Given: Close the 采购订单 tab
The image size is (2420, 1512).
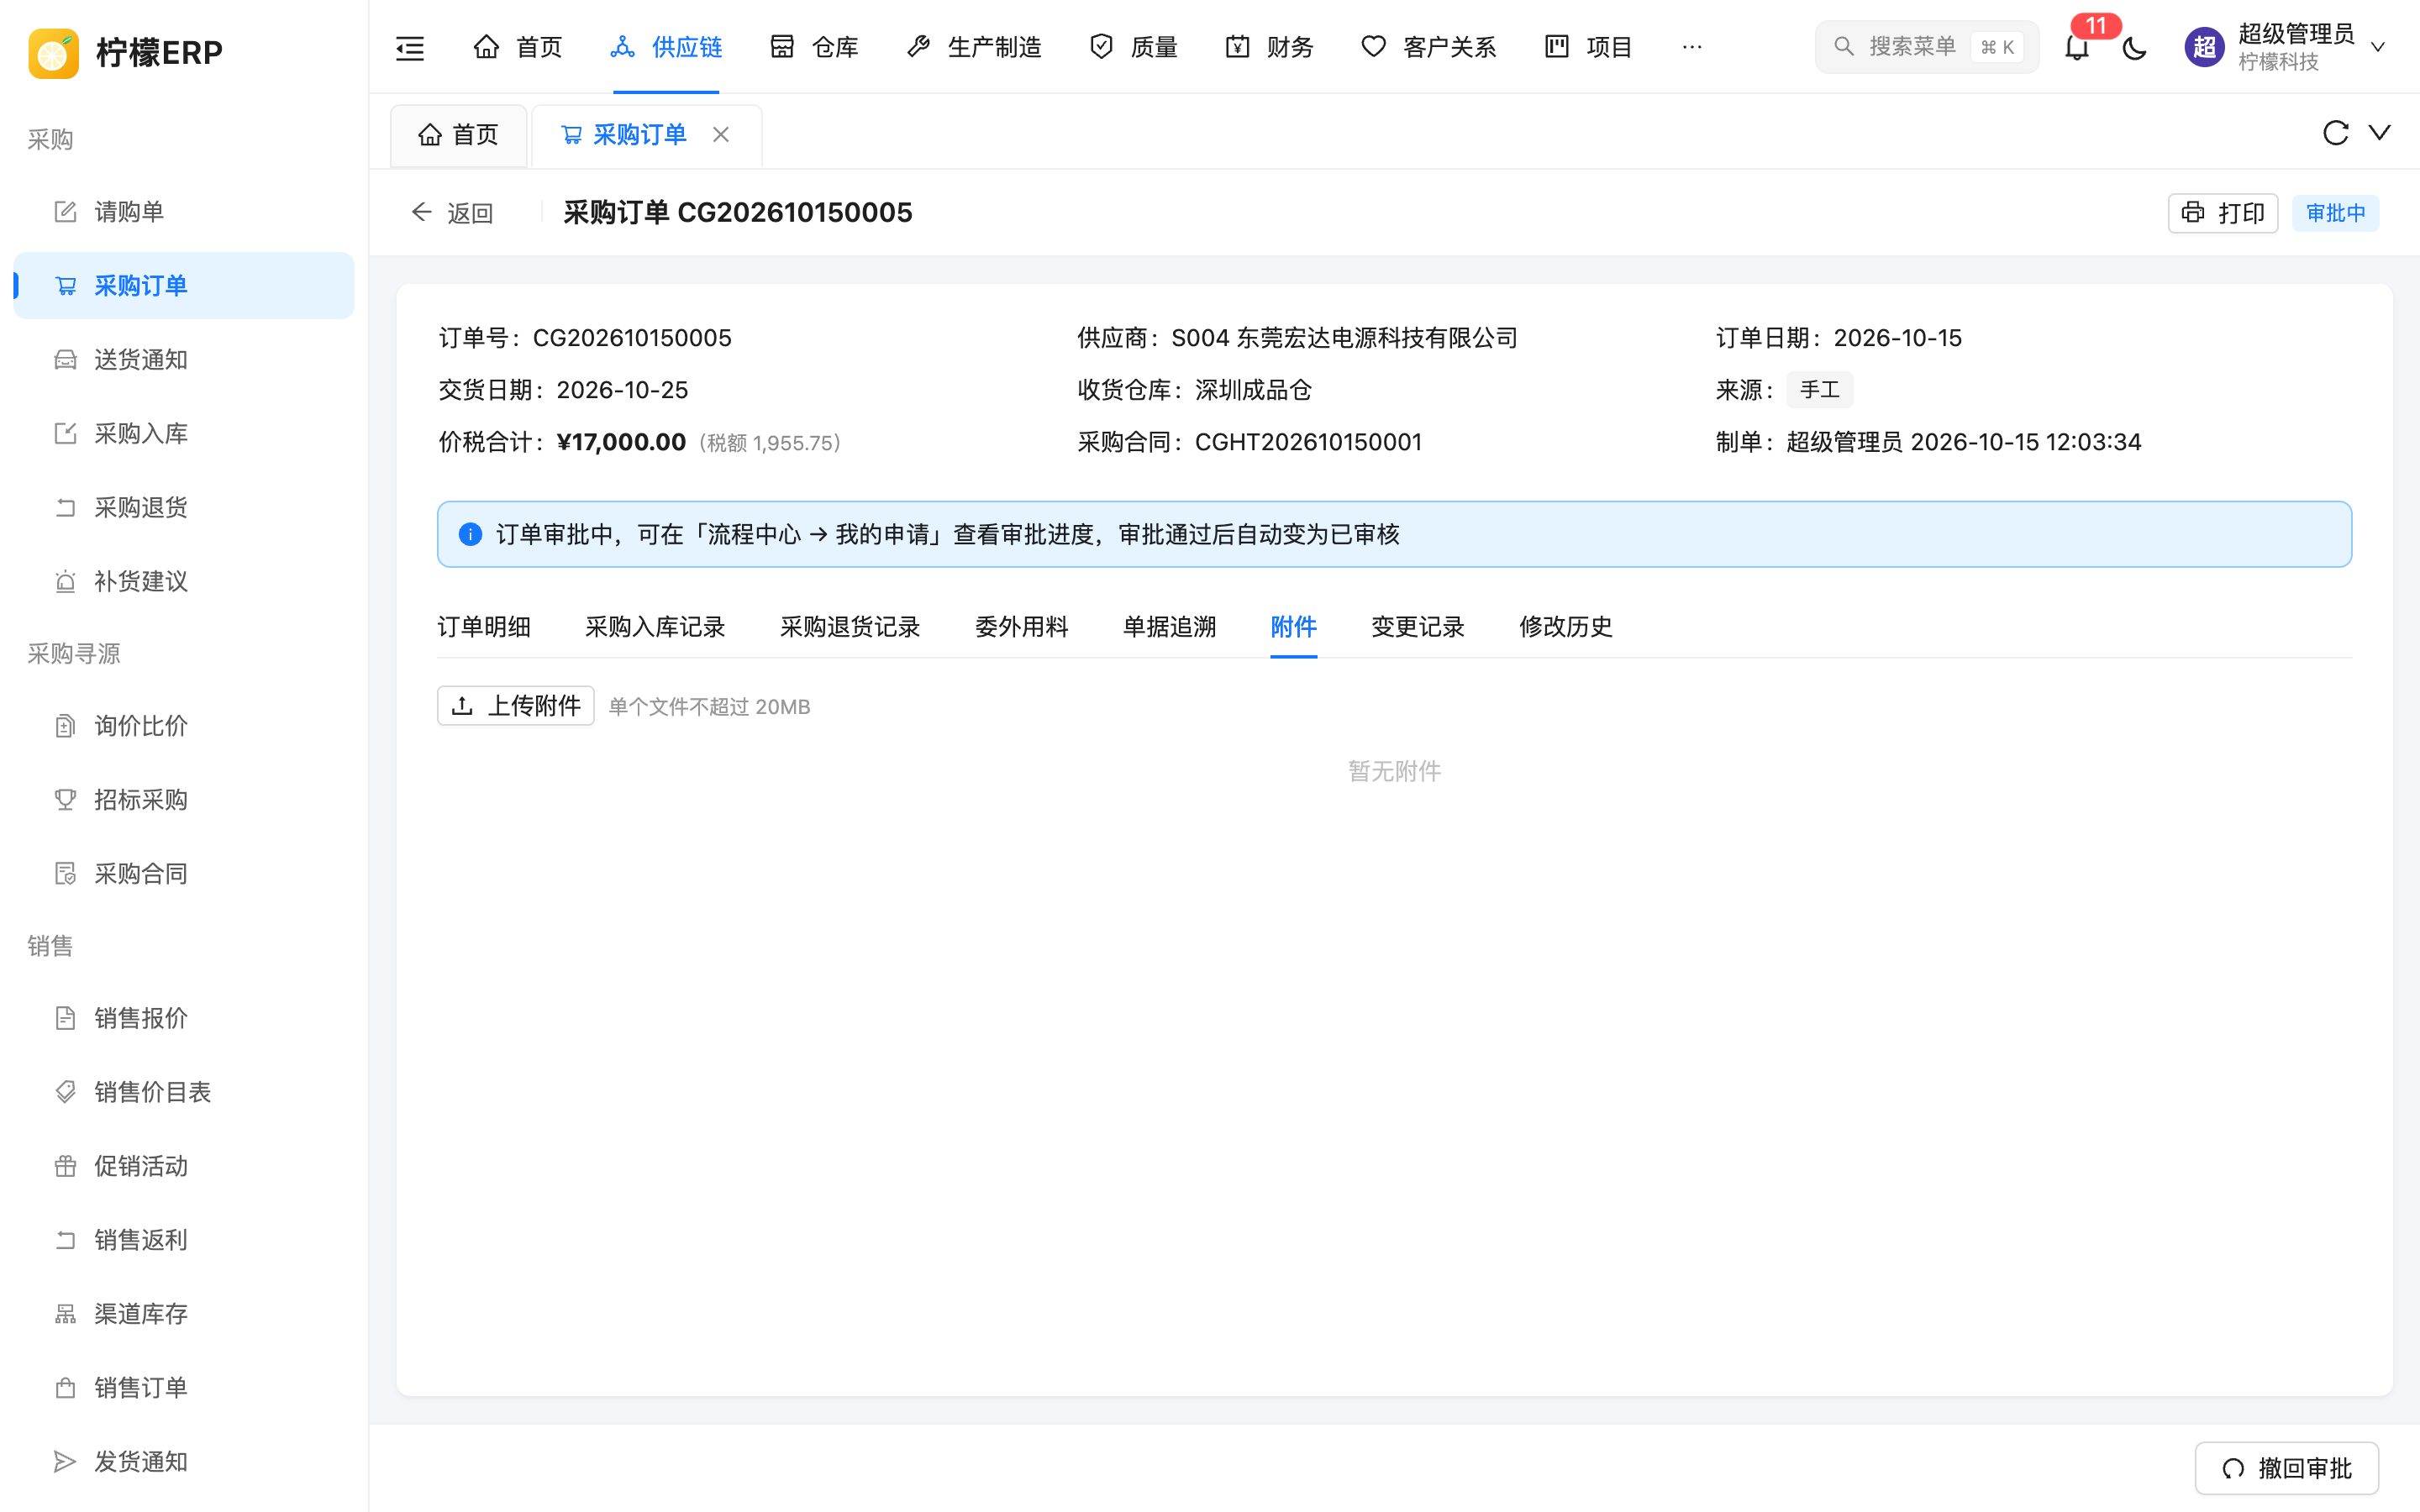Looking at the screenshot, I should coord(721,134).
